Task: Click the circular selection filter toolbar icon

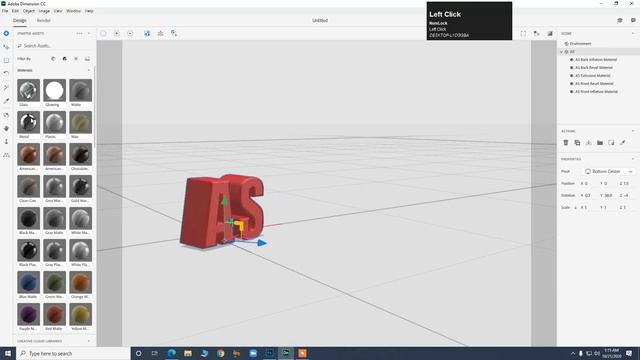Action: tap(103, 33)
